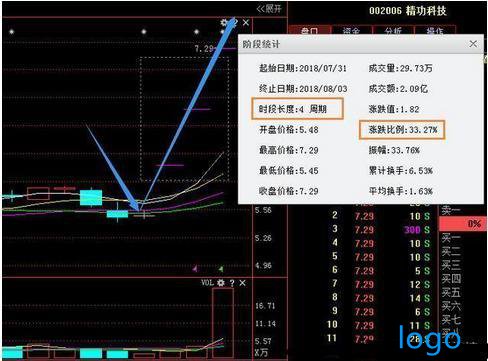
Task: Click 平均换手:1.63% entry
Action: (400, 191)
